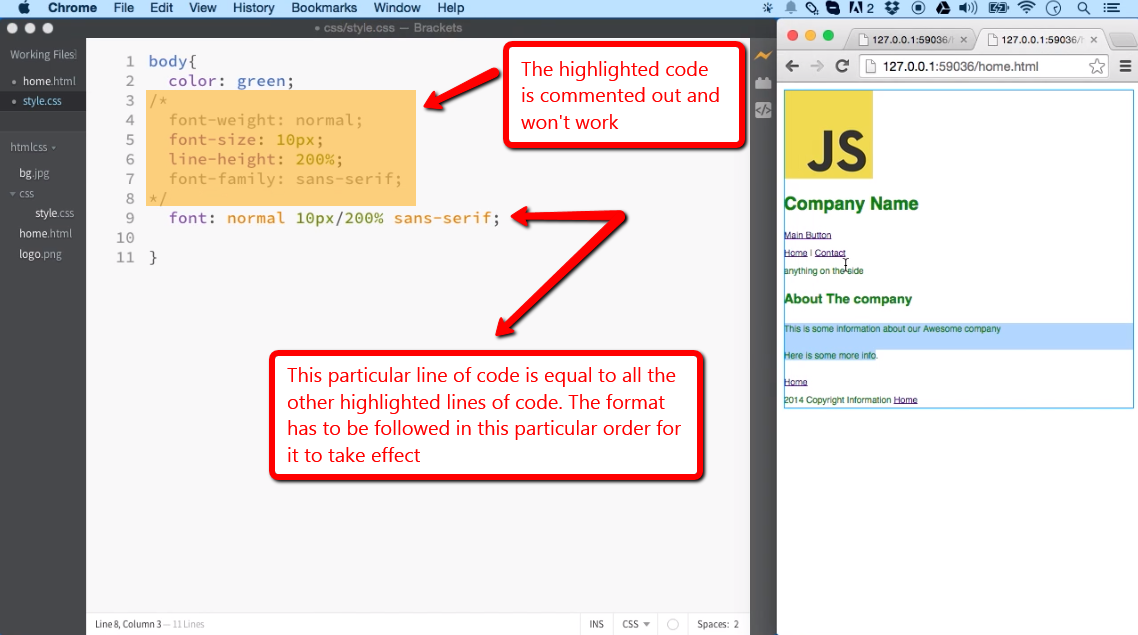This screenshot has height=635, width=1138.
Task: Open Spotlight search from the menu bar
Action: 1081,9
